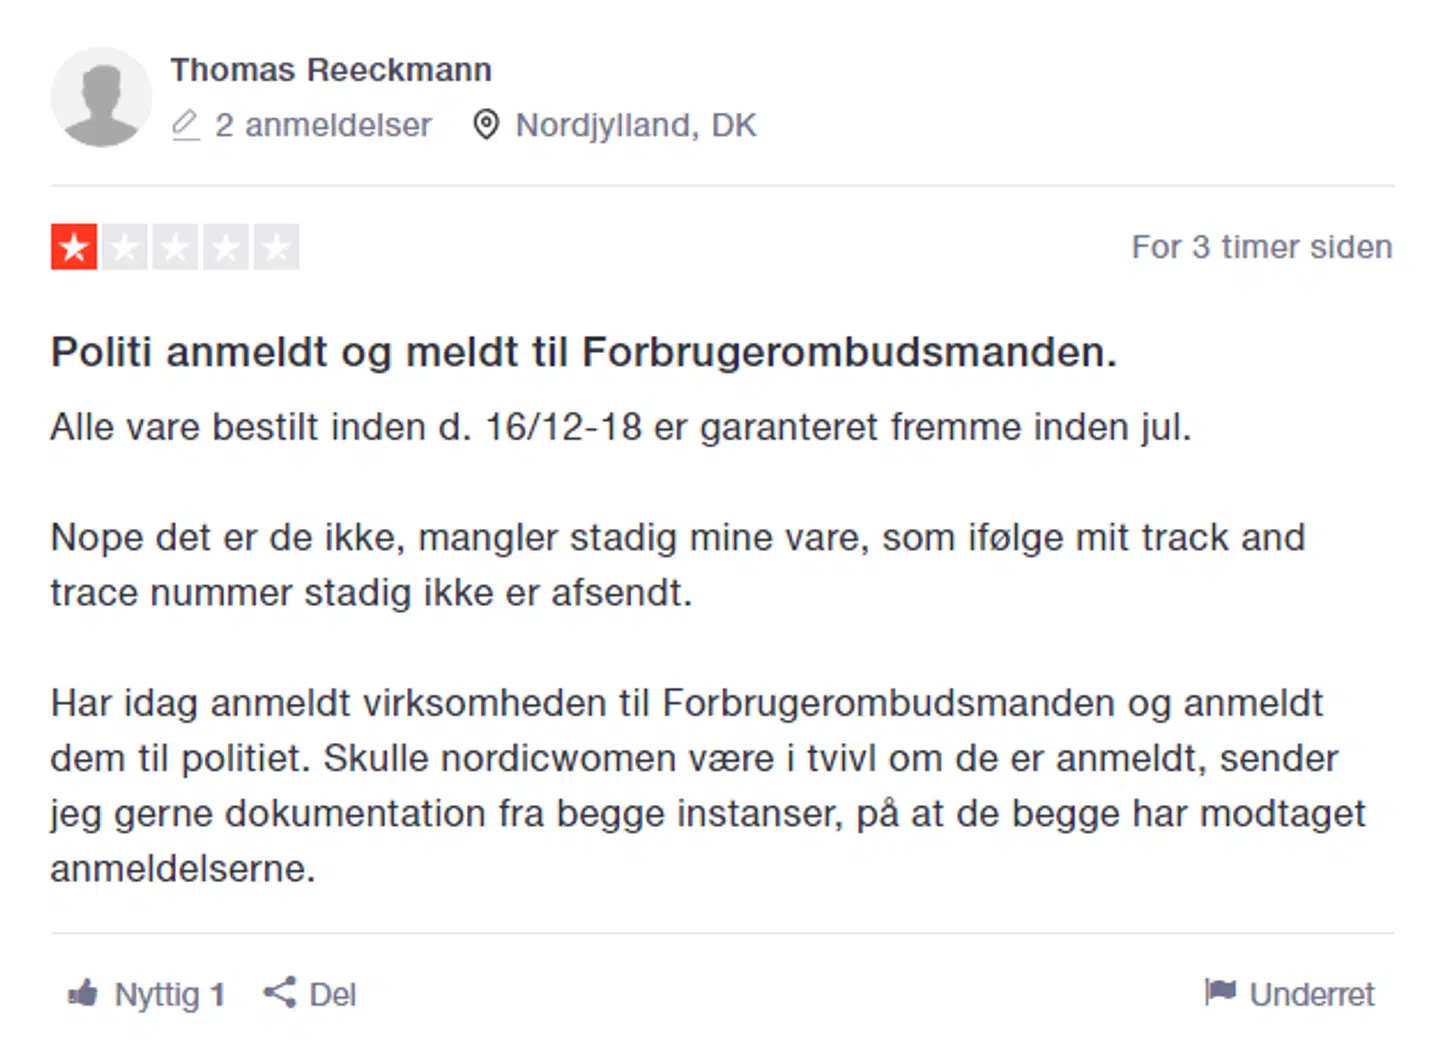This screenshot has width=1440, height=1042.
Task: Click the review paragraph starting "Har idag anmeldt"
Action: pyautogui.click(x=700, y=785)
